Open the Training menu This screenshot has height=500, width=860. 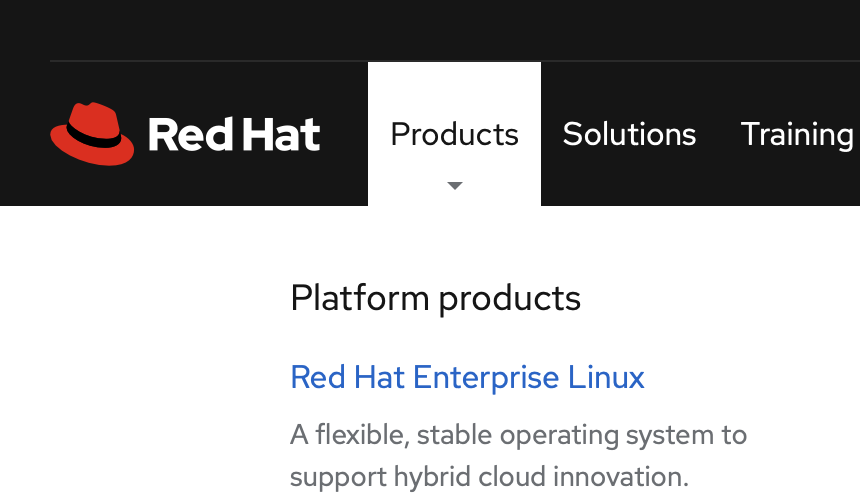[797, 135]
